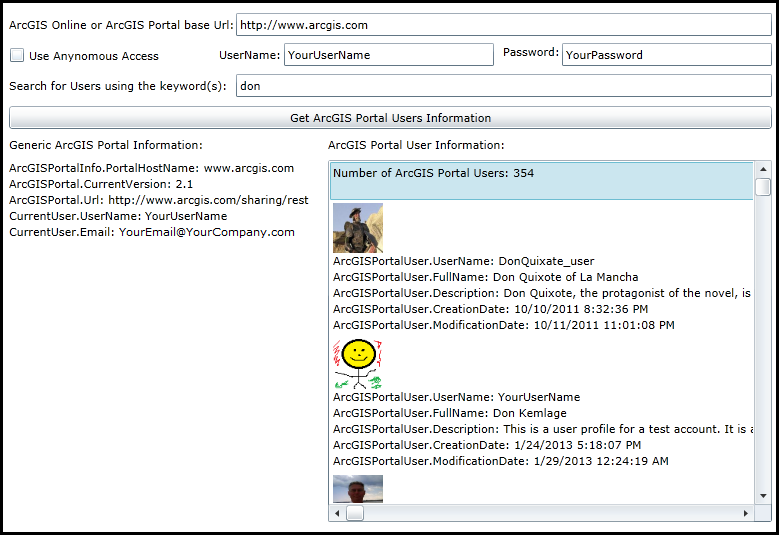Screen dimensions: 779x535
Task: Select the test account Description line
Action: 543,429
